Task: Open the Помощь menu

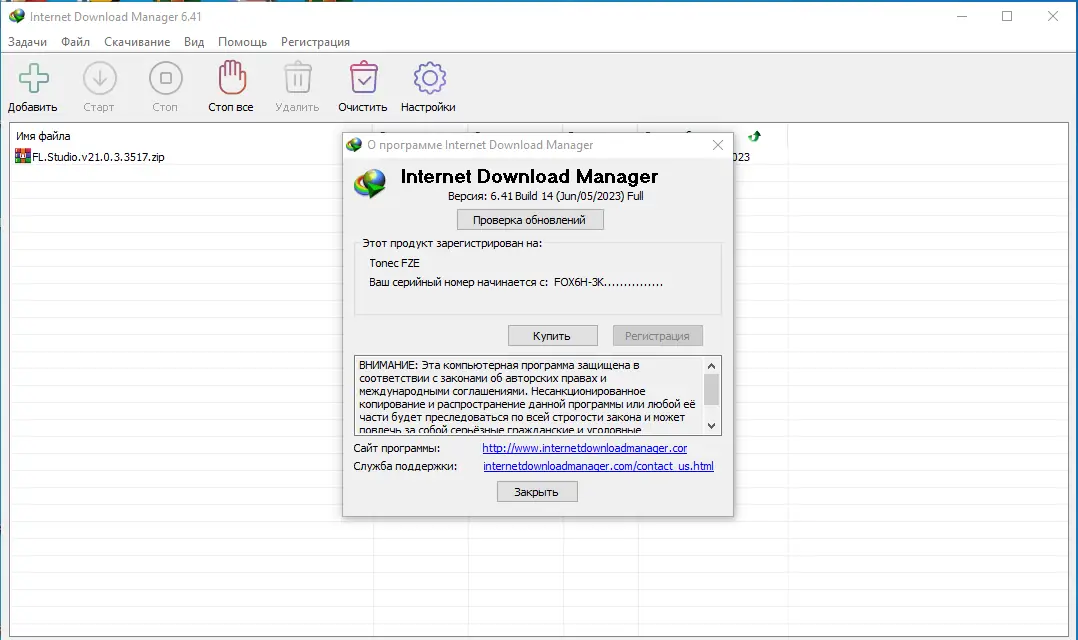Action: coord(242,42)
